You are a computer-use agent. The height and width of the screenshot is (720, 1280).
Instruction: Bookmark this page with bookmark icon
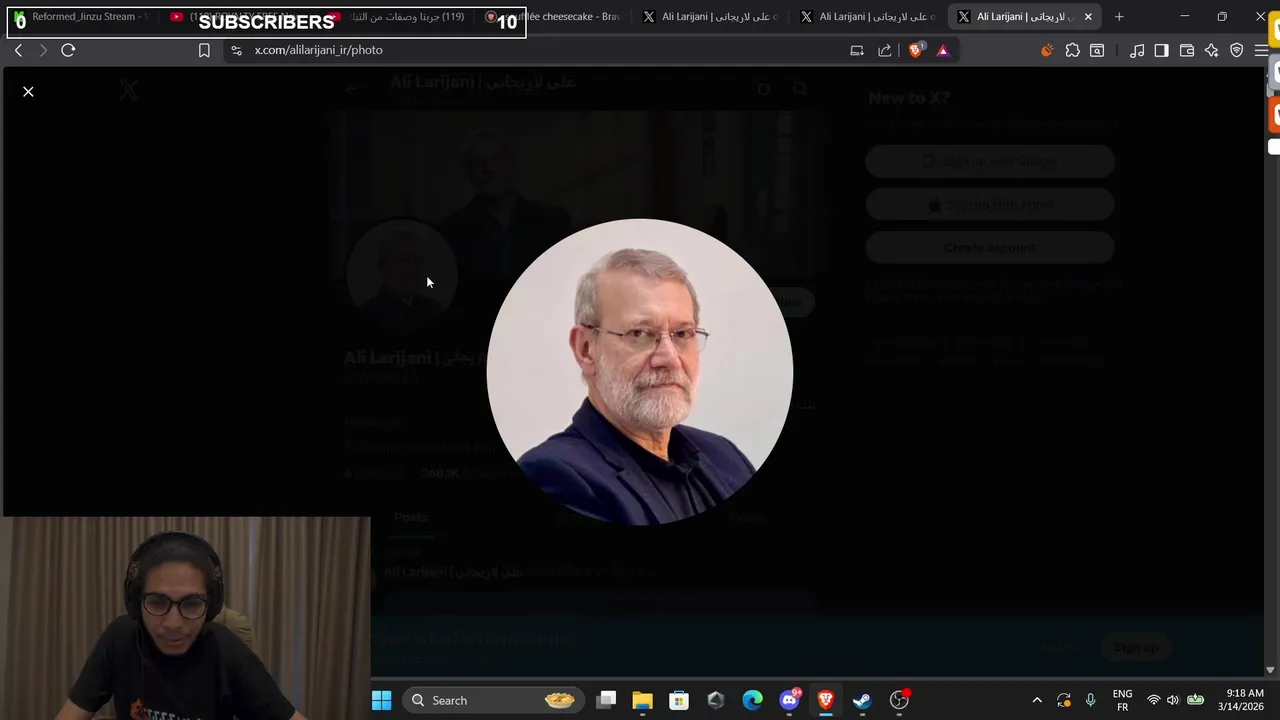pos(204,50)
